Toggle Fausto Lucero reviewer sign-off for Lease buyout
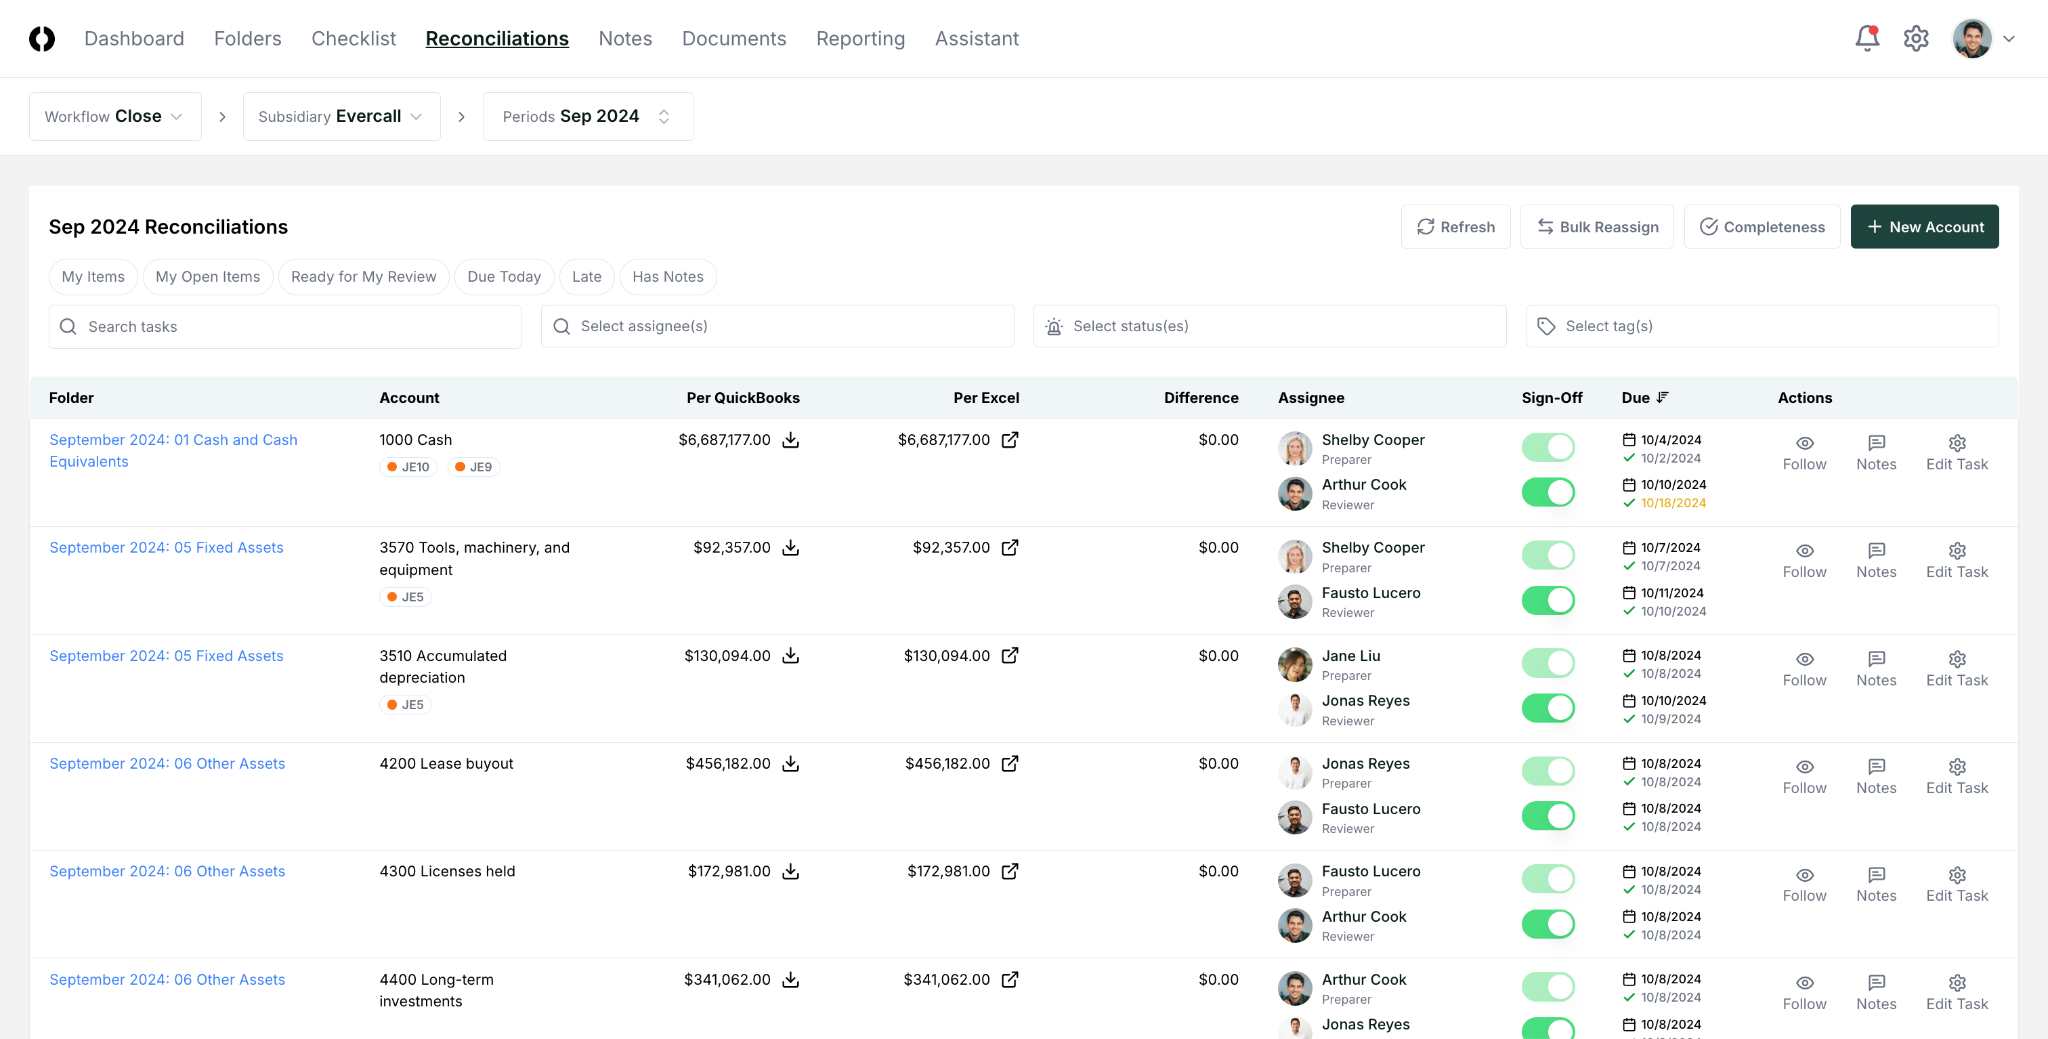The height and width of the screenshot is (1039, 2048). [1547, 816]
